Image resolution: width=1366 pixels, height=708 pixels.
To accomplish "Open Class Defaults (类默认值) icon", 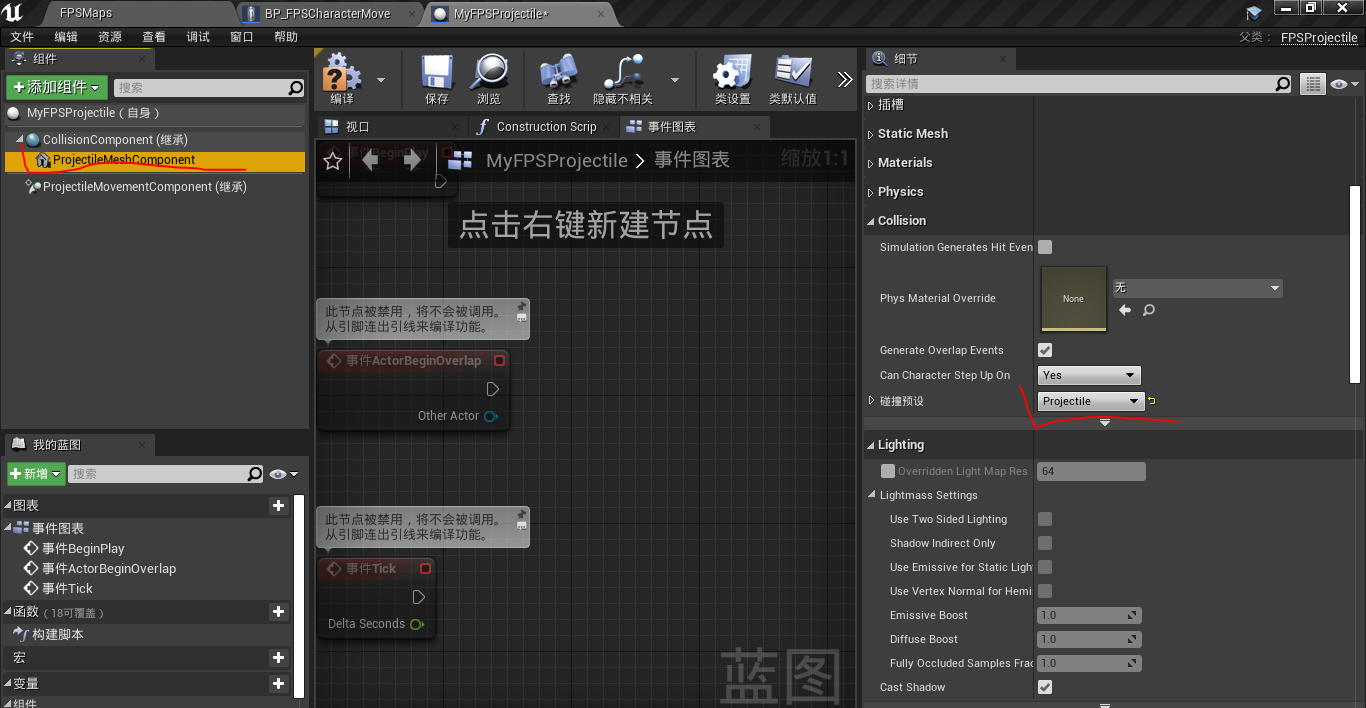I will [793, 72].
